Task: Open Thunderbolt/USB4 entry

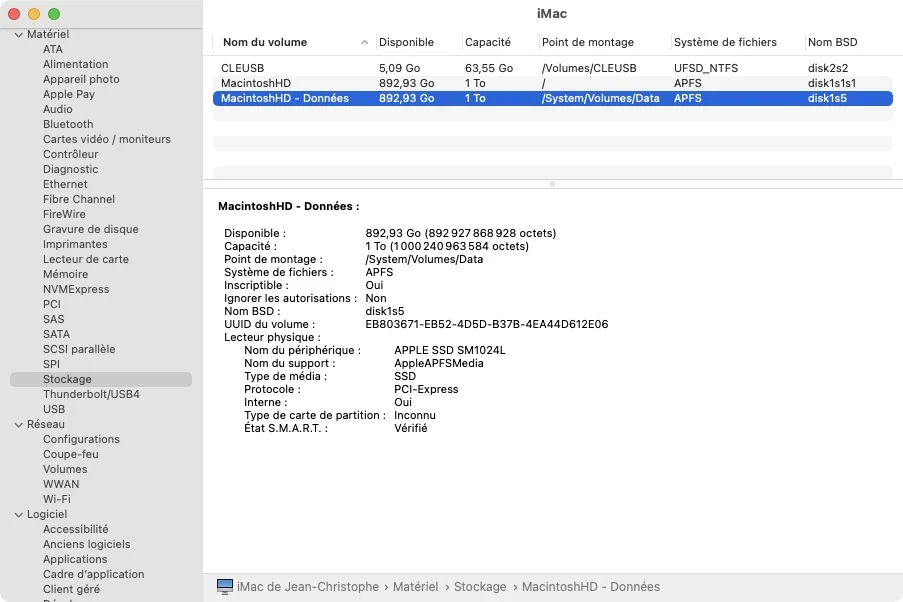Action: tap(91, 394)
